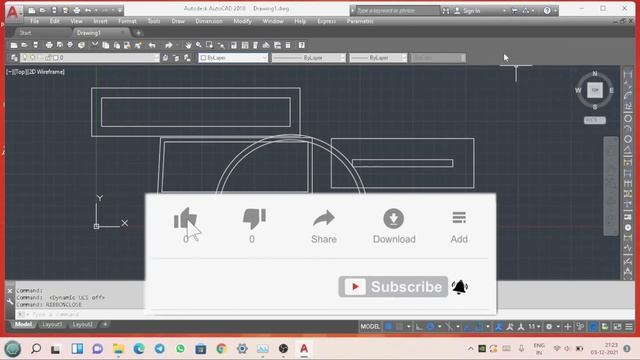Open the Modify menu

(x=242, y=21)
